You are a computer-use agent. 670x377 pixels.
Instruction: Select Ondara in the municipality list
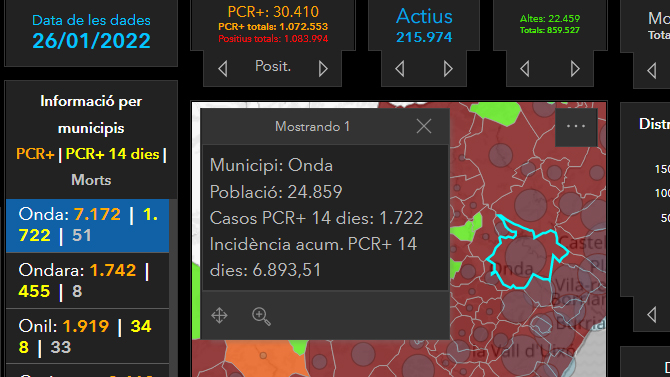point(88,281)
